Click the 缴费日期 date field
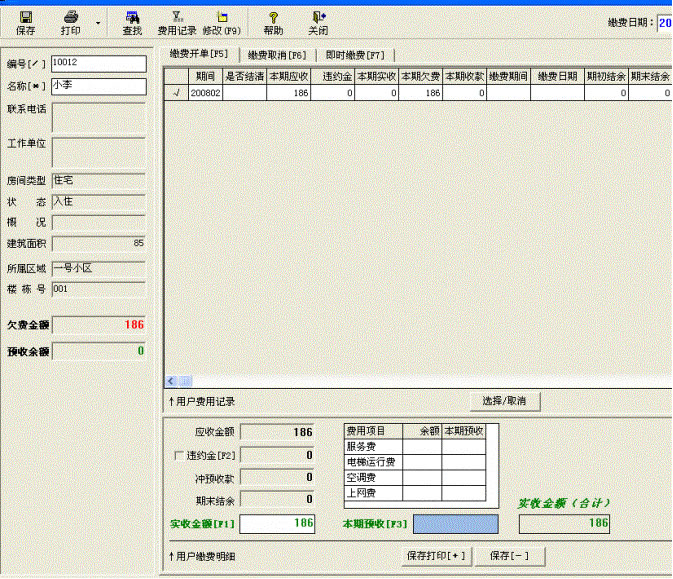 665,23
